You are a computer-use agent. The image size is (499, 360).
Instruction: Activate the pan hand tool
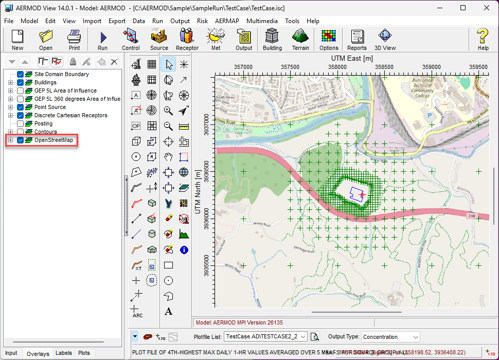[x=168, y=157]
